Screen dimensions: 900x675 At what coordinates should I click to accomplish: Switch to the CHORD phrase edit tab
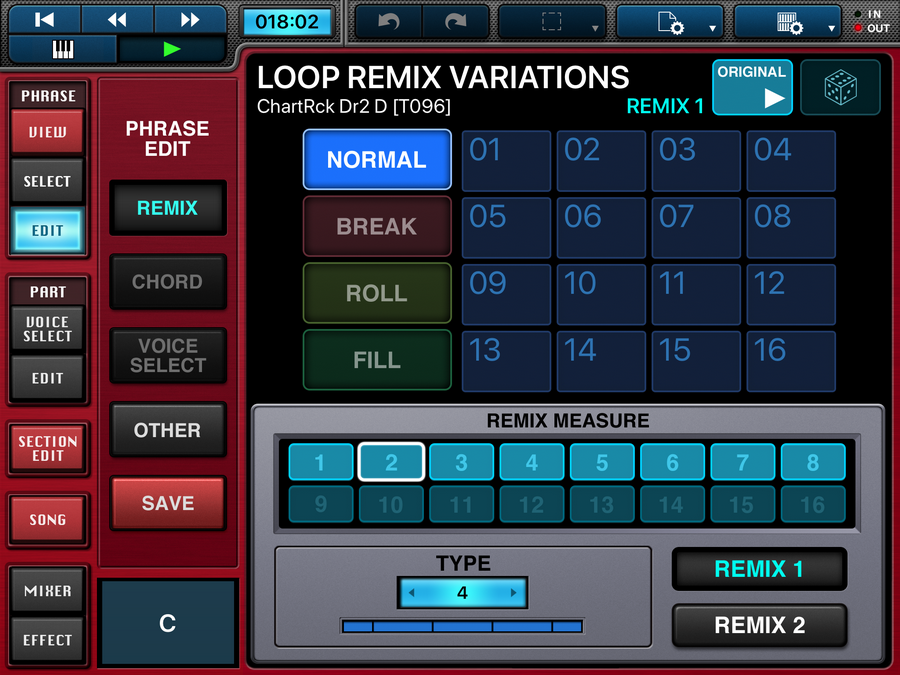pyautogui.click(x=167, y=282)
